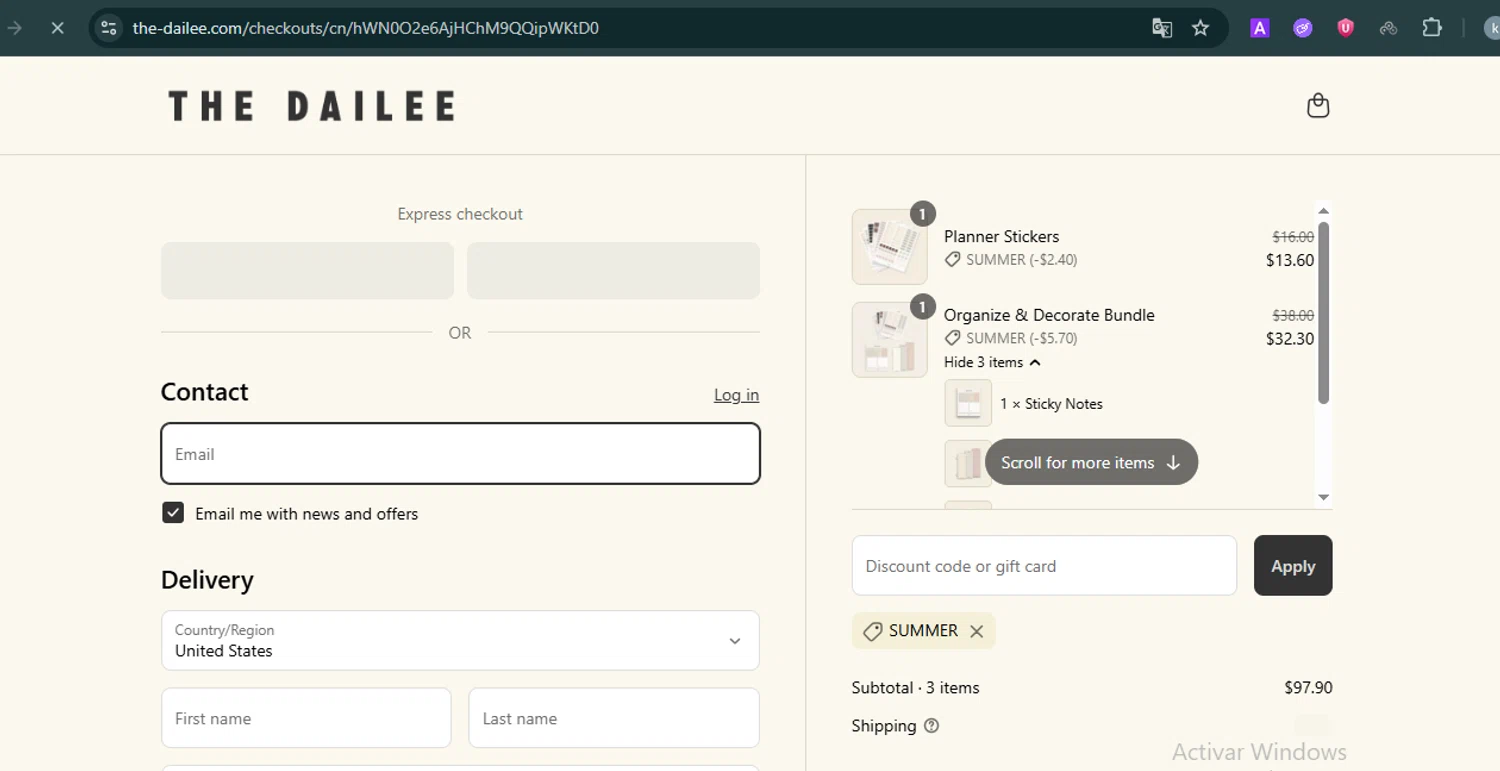The image size is (1500, 771).
Task: Click the order summary scrollbar thumb
Action: (x=1324, y=313)
